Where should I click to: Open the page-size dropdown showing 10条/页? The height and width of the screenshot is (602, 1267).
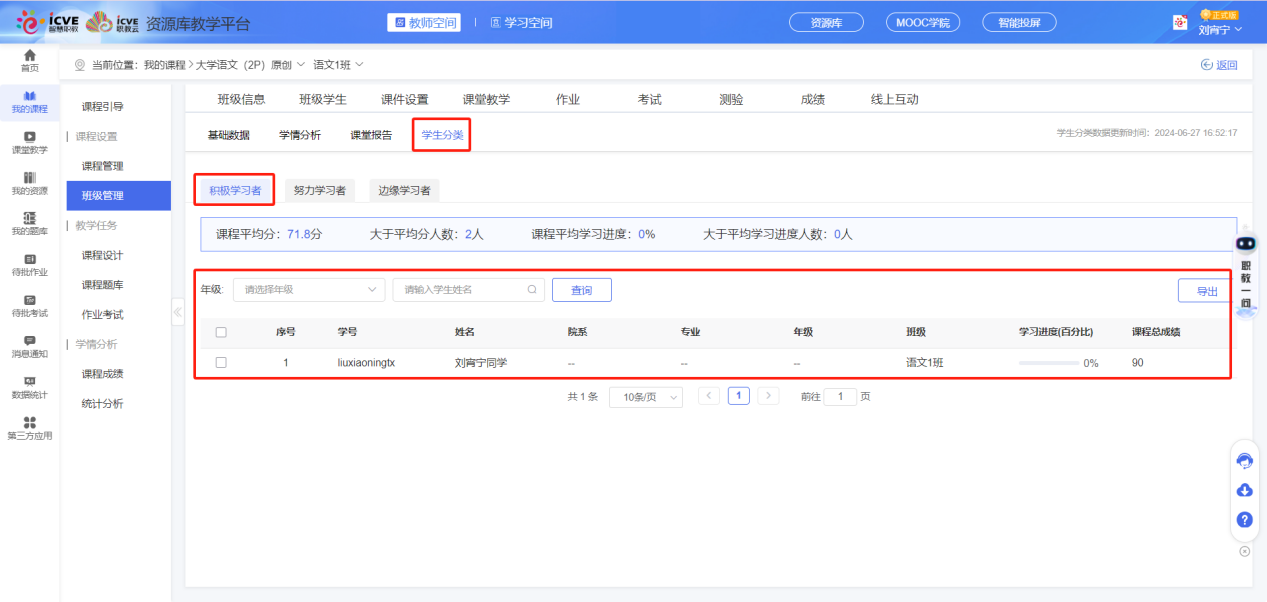point(645,395)
